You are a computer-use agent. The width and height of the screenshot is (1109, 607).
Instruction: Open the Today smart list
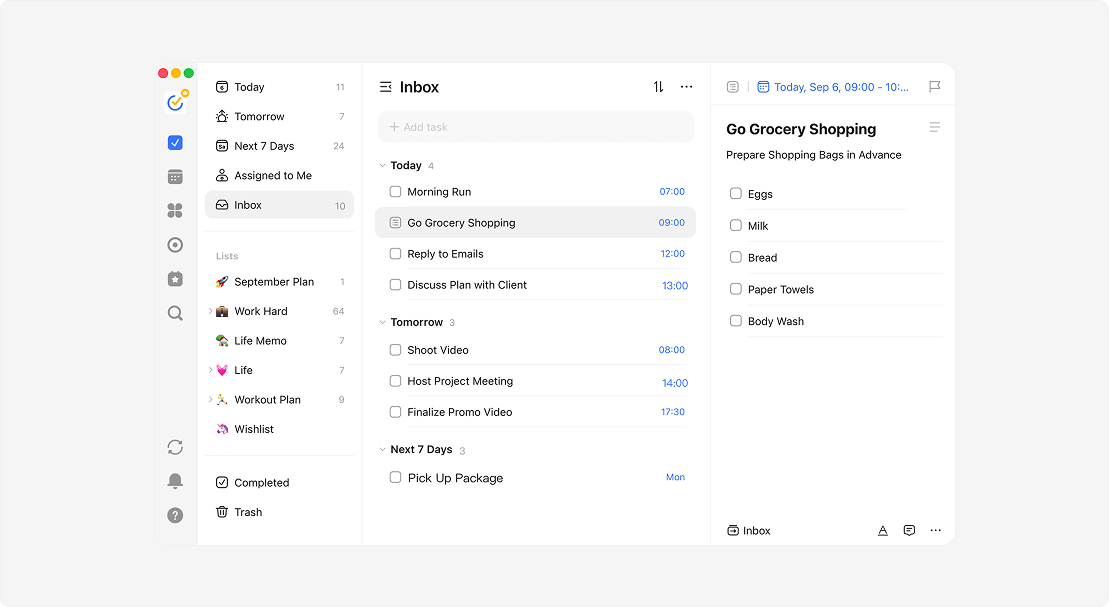point(279,87)
